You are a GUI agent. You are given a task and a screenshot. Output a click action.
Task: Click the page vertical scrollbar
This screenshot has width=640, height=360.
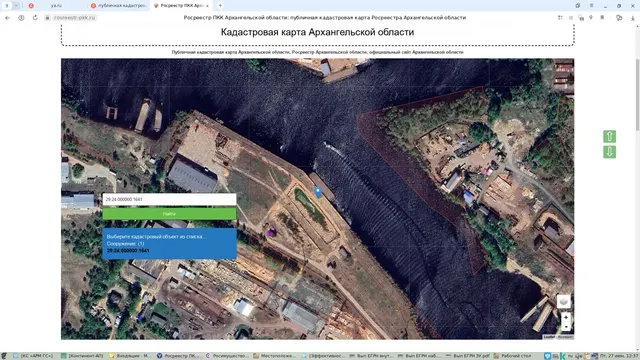pos(638,95)
